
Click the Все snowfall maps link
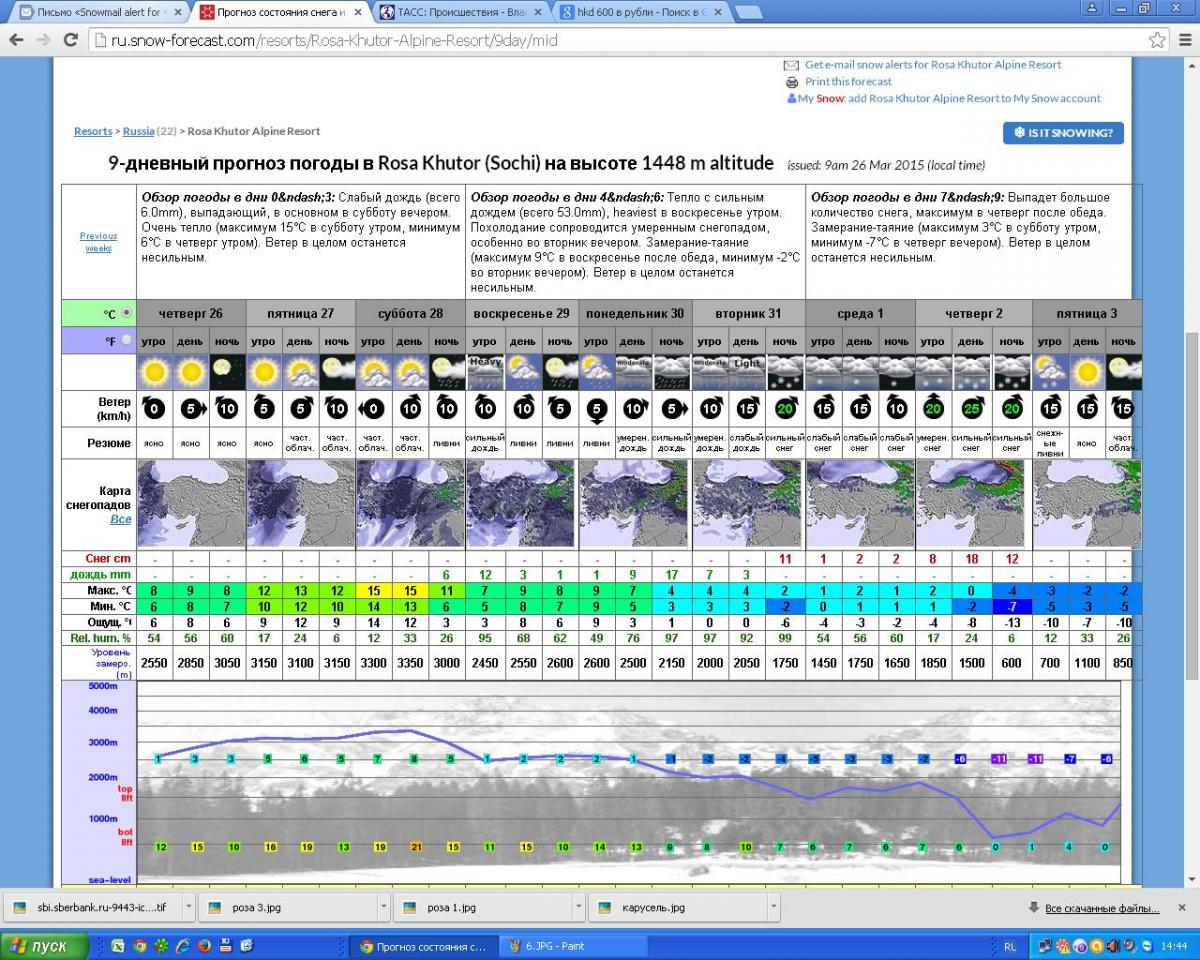120,520
